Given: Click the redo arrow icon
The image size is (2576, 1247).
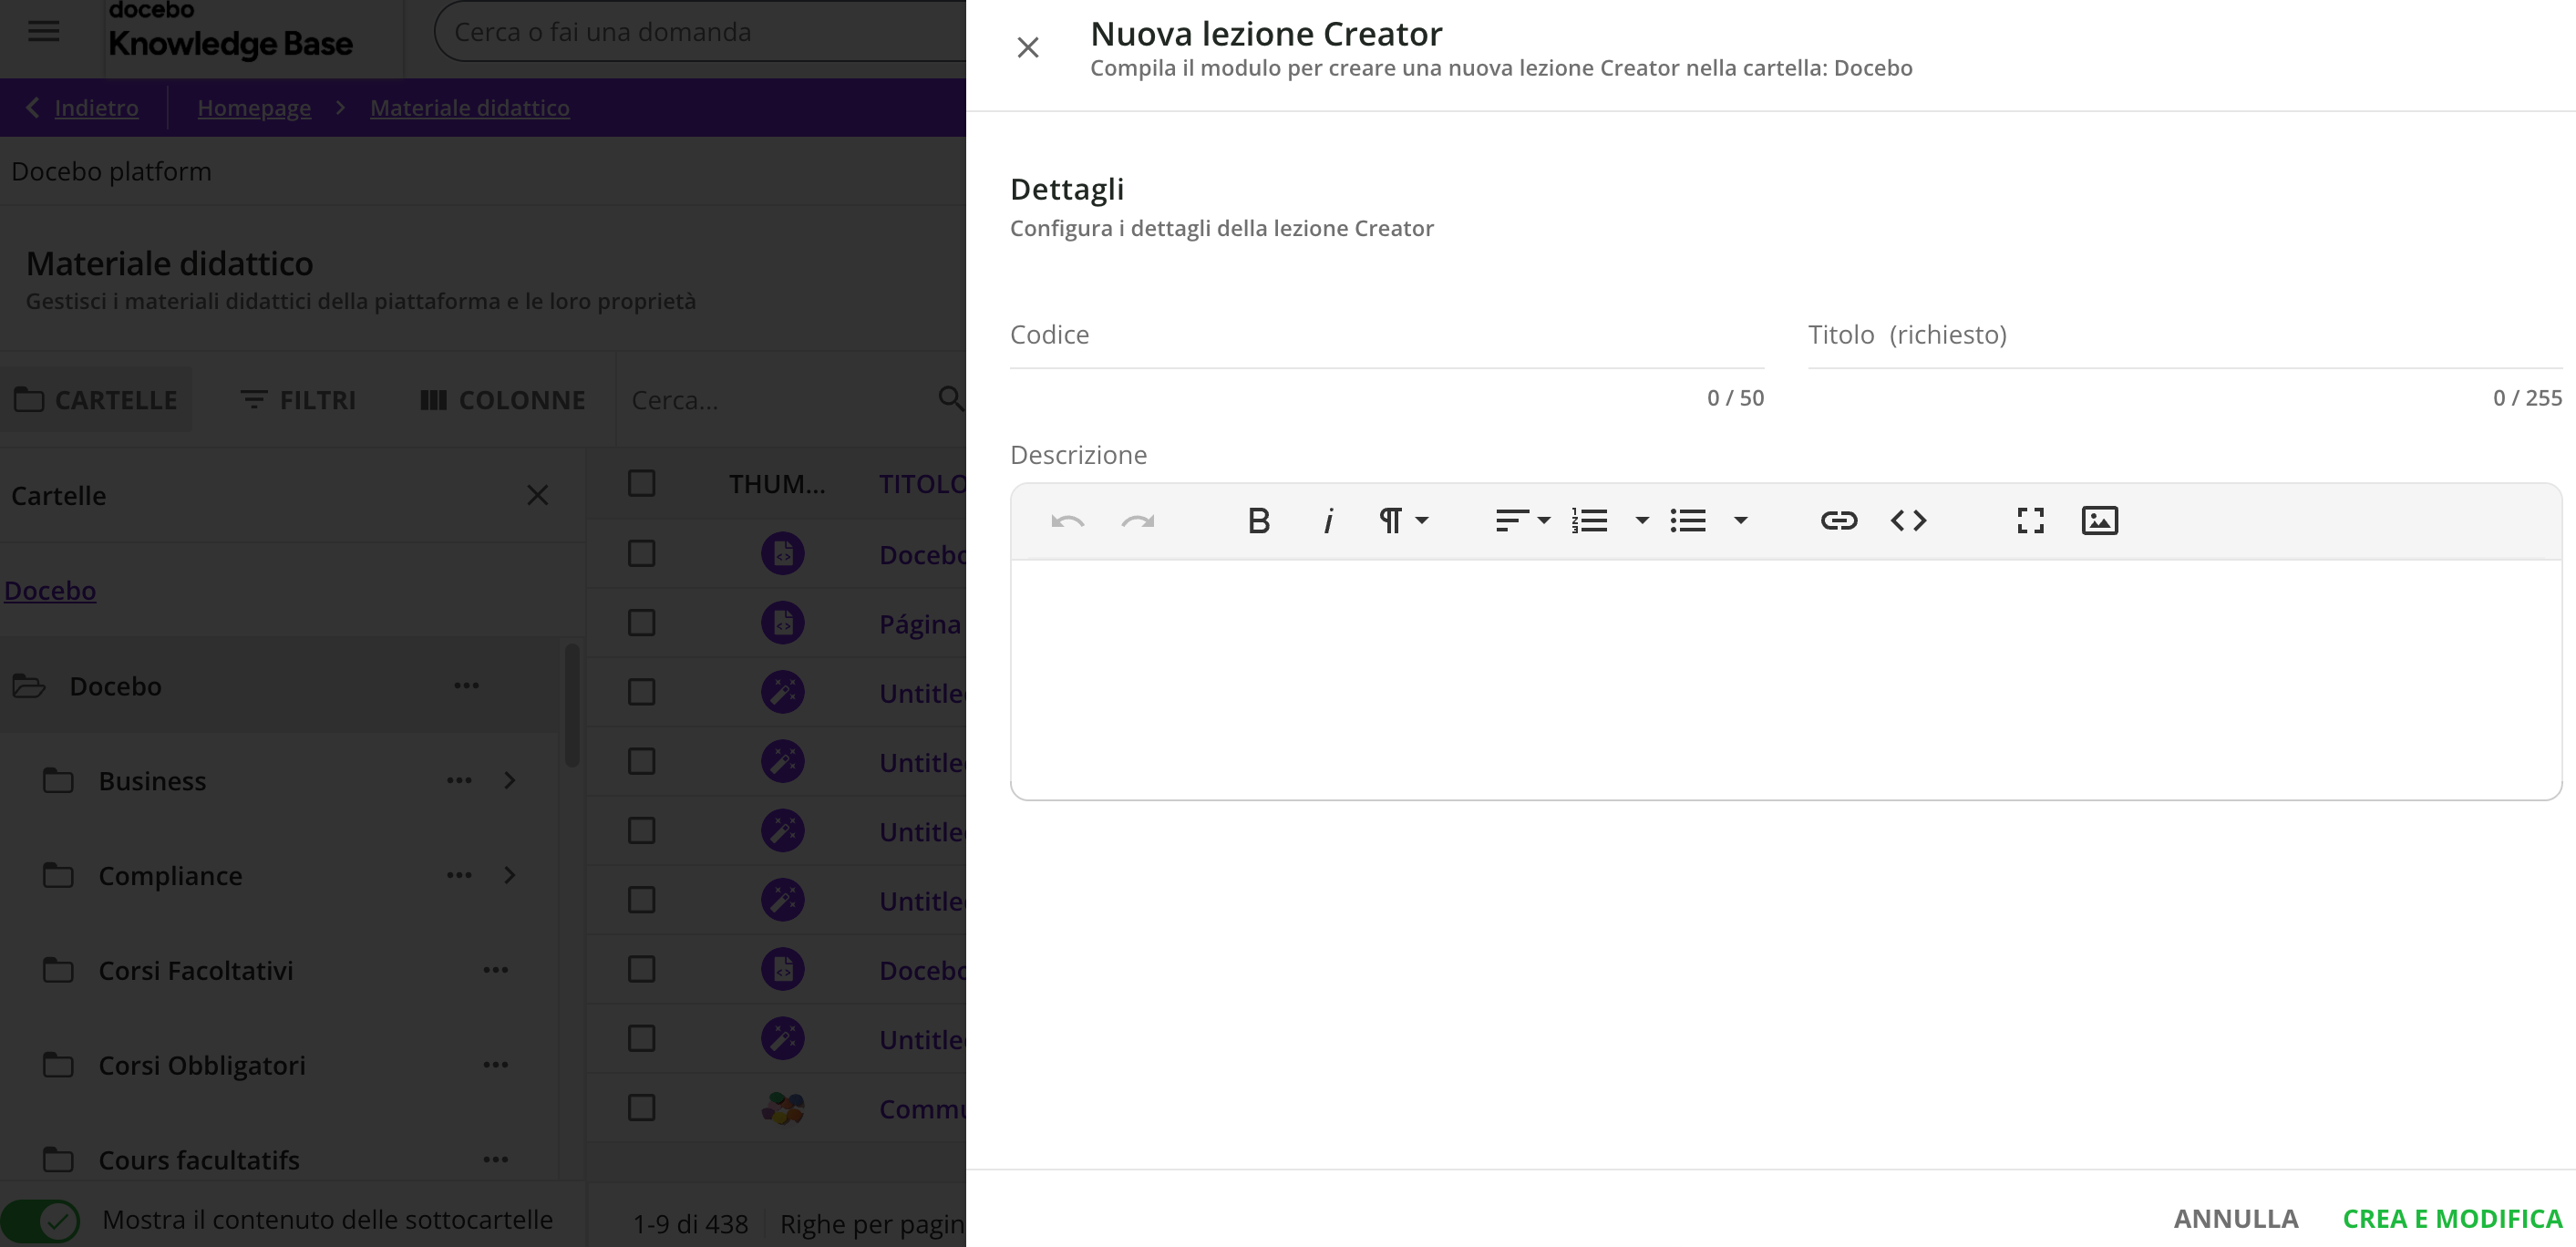Looking at the screenshot, I should [1138, 521].
